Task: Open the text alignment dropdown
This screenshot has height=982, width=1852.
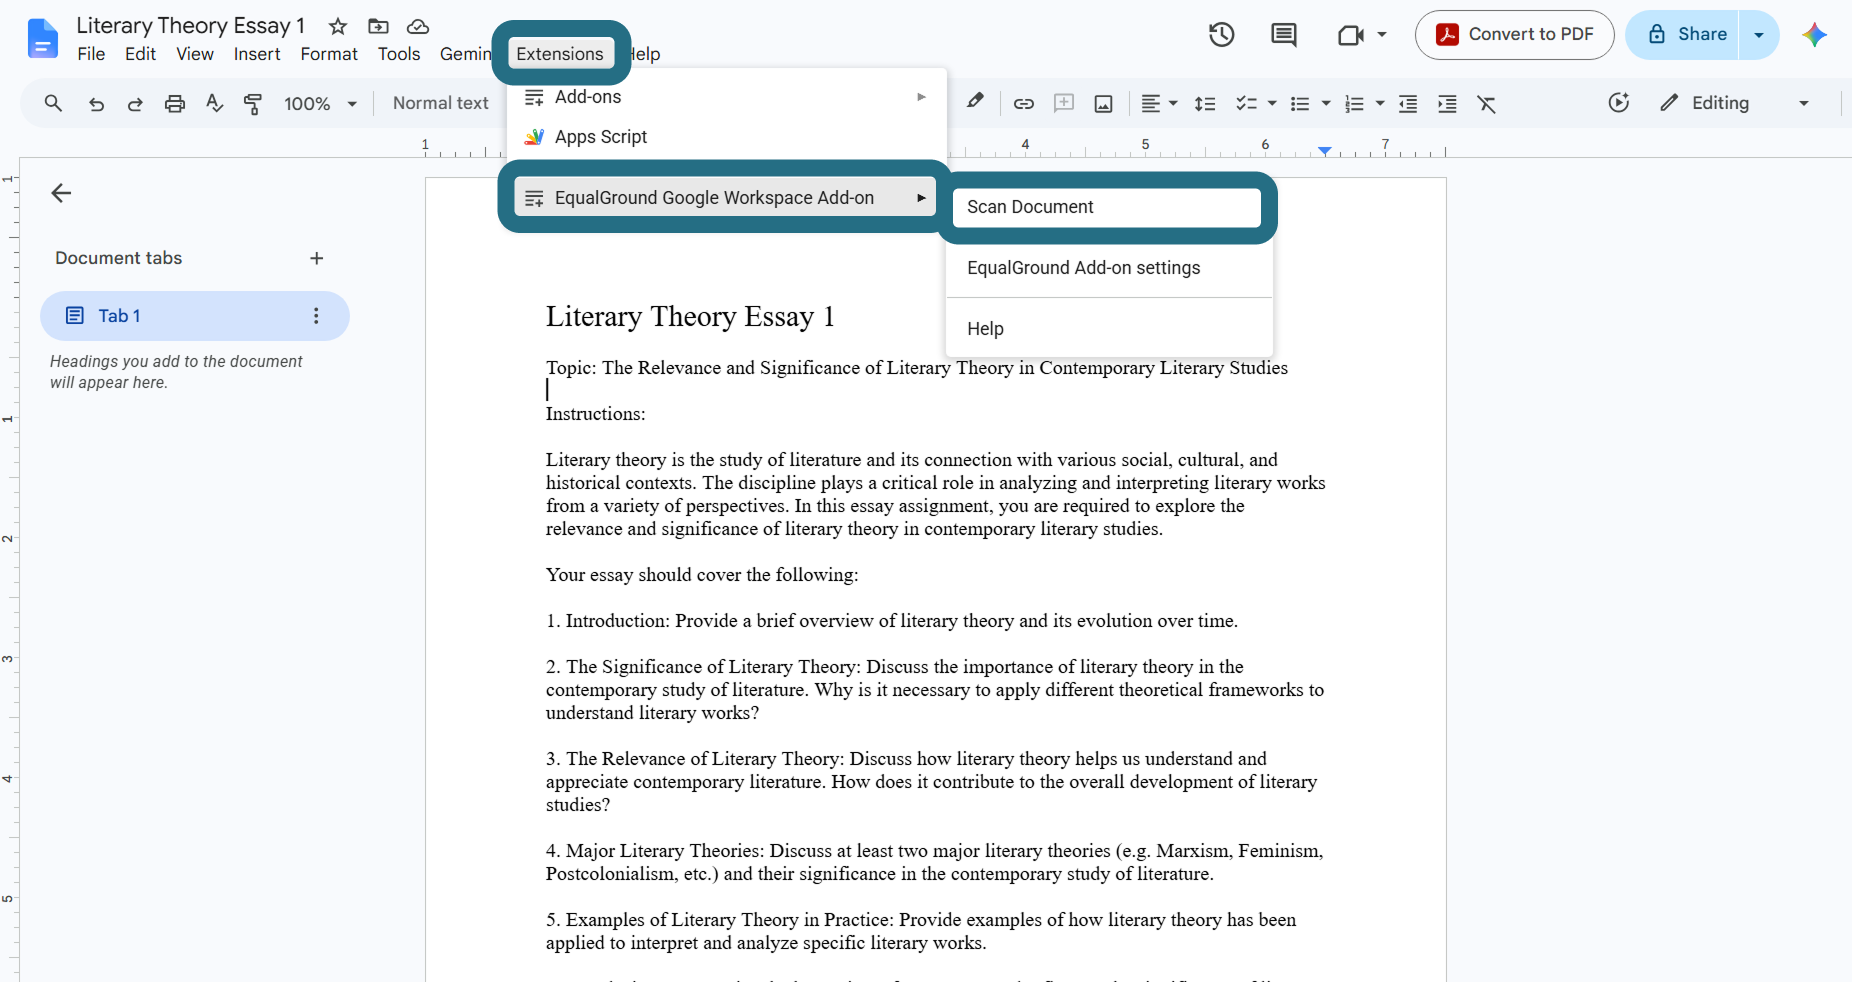Action: (x=1160, y=103)
